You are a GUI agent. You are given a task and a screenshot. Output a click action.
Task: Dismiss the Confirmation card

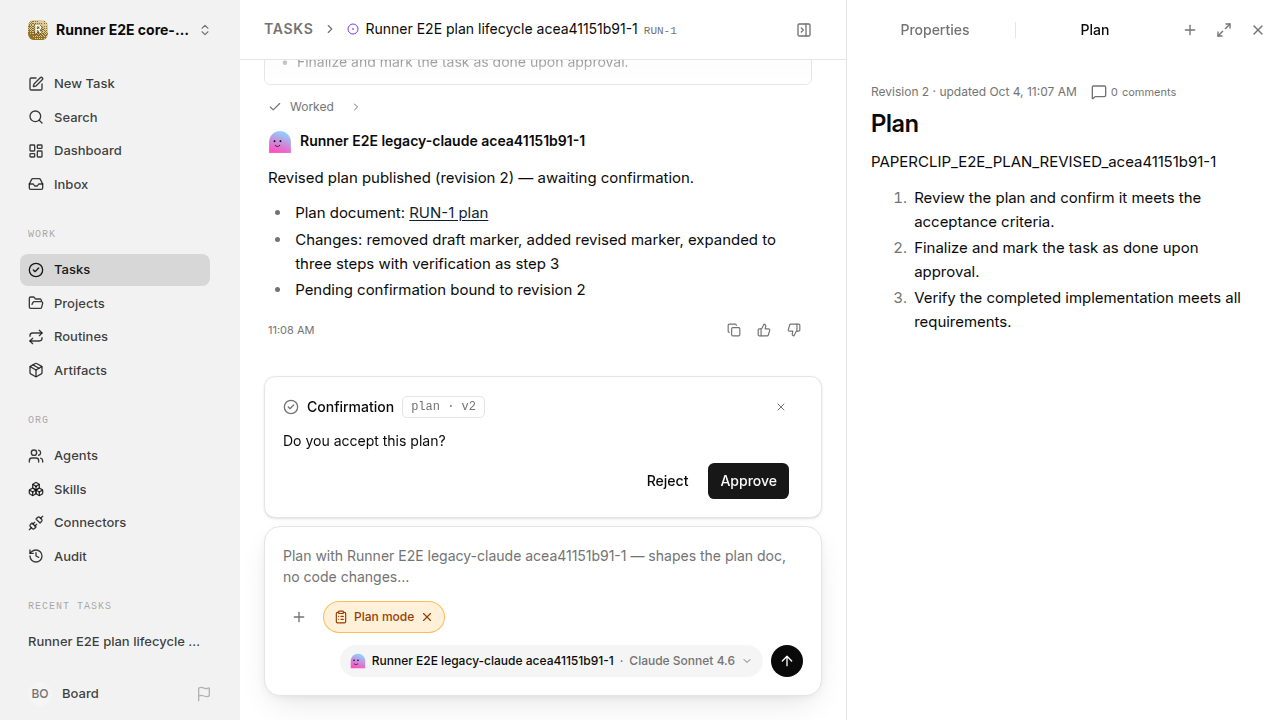click(781, 407)
